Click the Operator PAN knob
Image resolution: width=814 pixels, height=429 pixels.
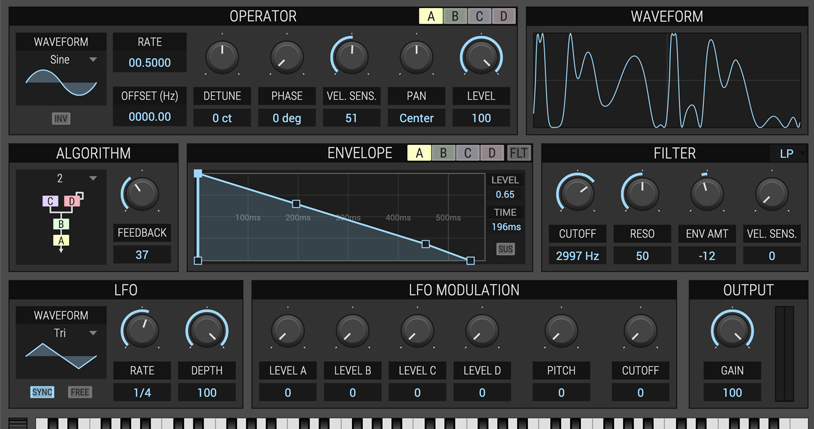[416, 58]
